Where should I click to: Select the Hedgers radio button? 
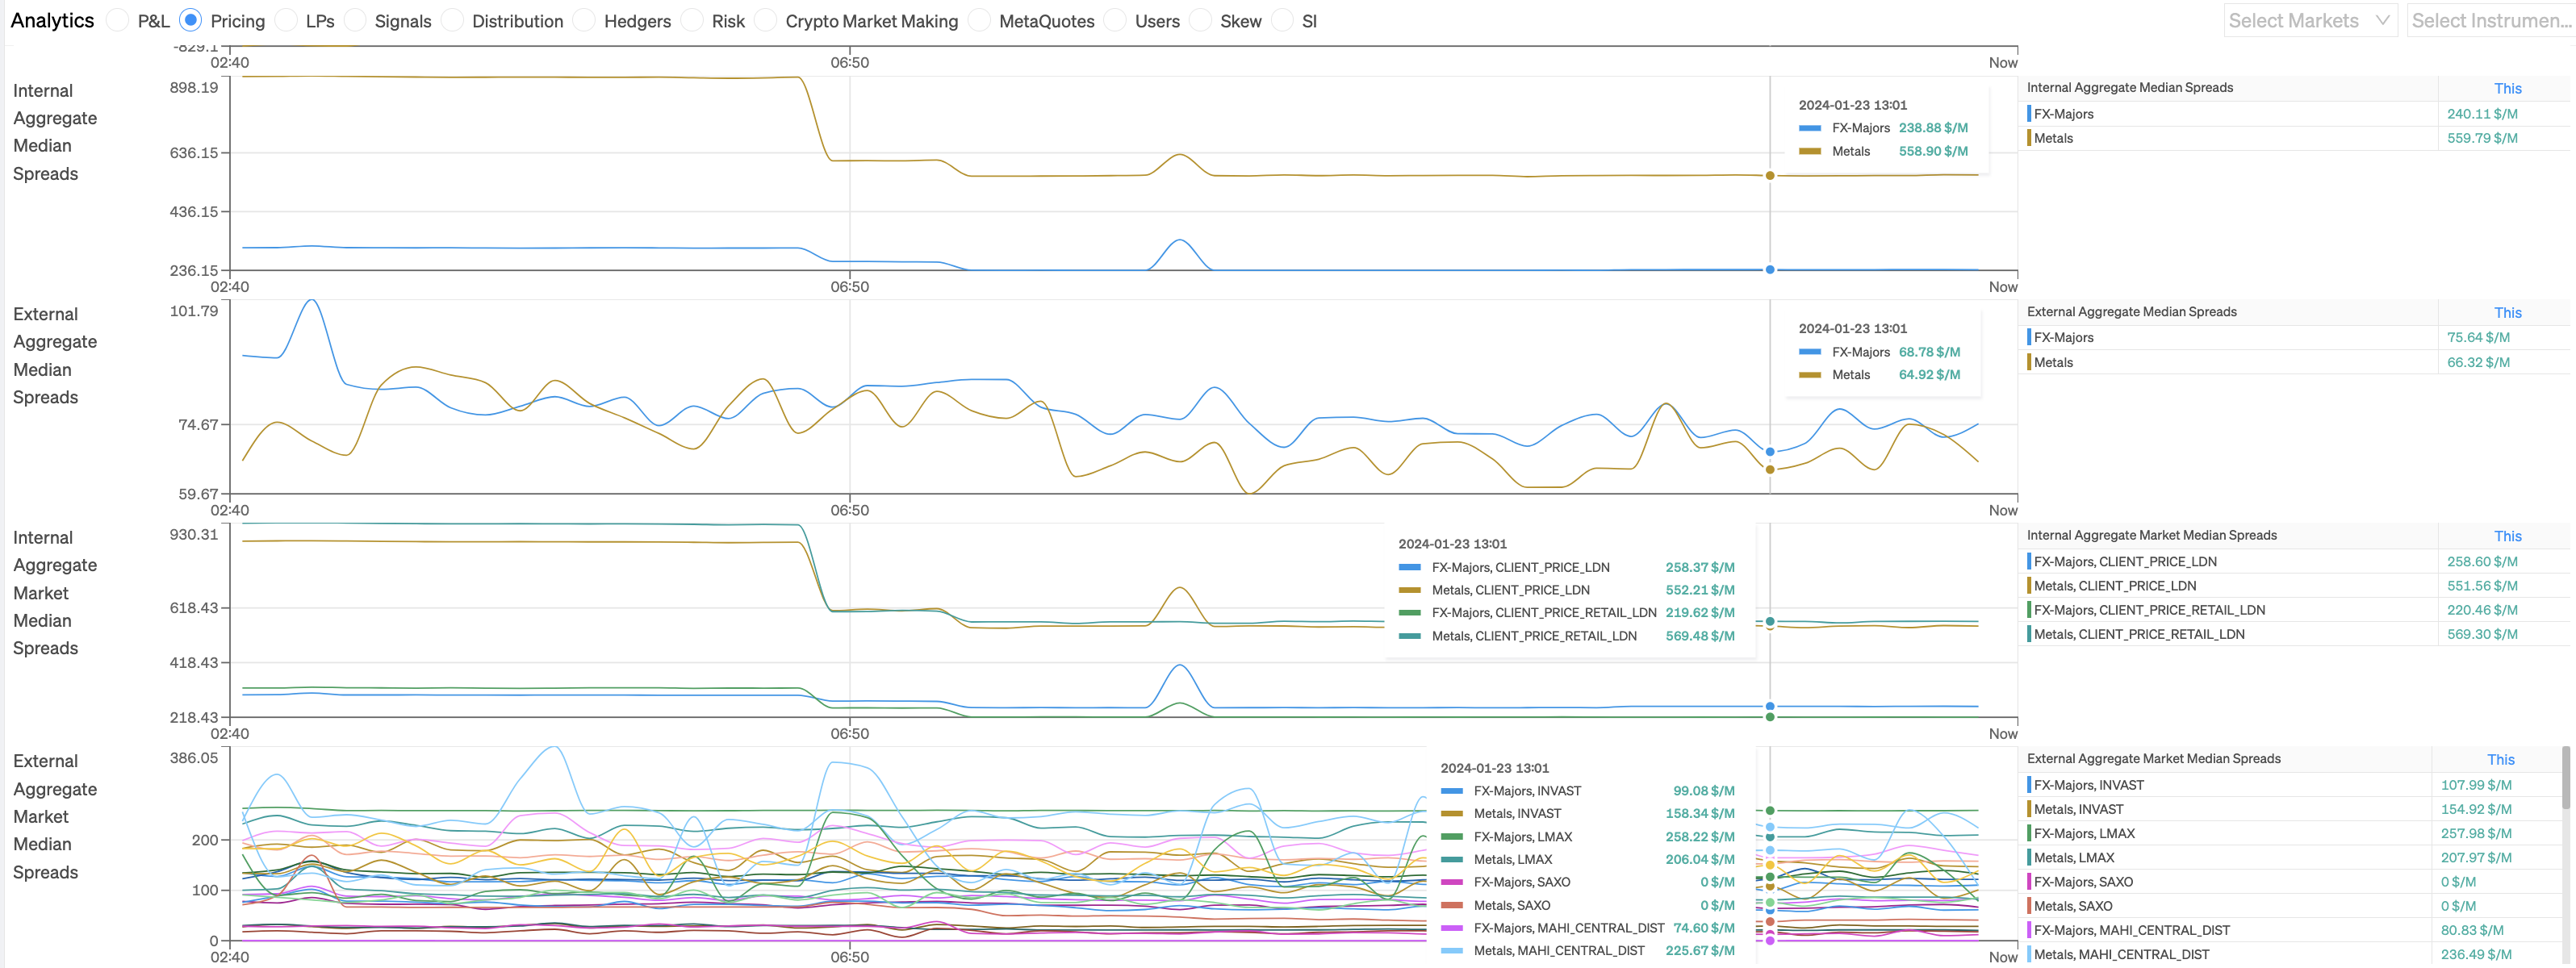click(x=584, y=20)
